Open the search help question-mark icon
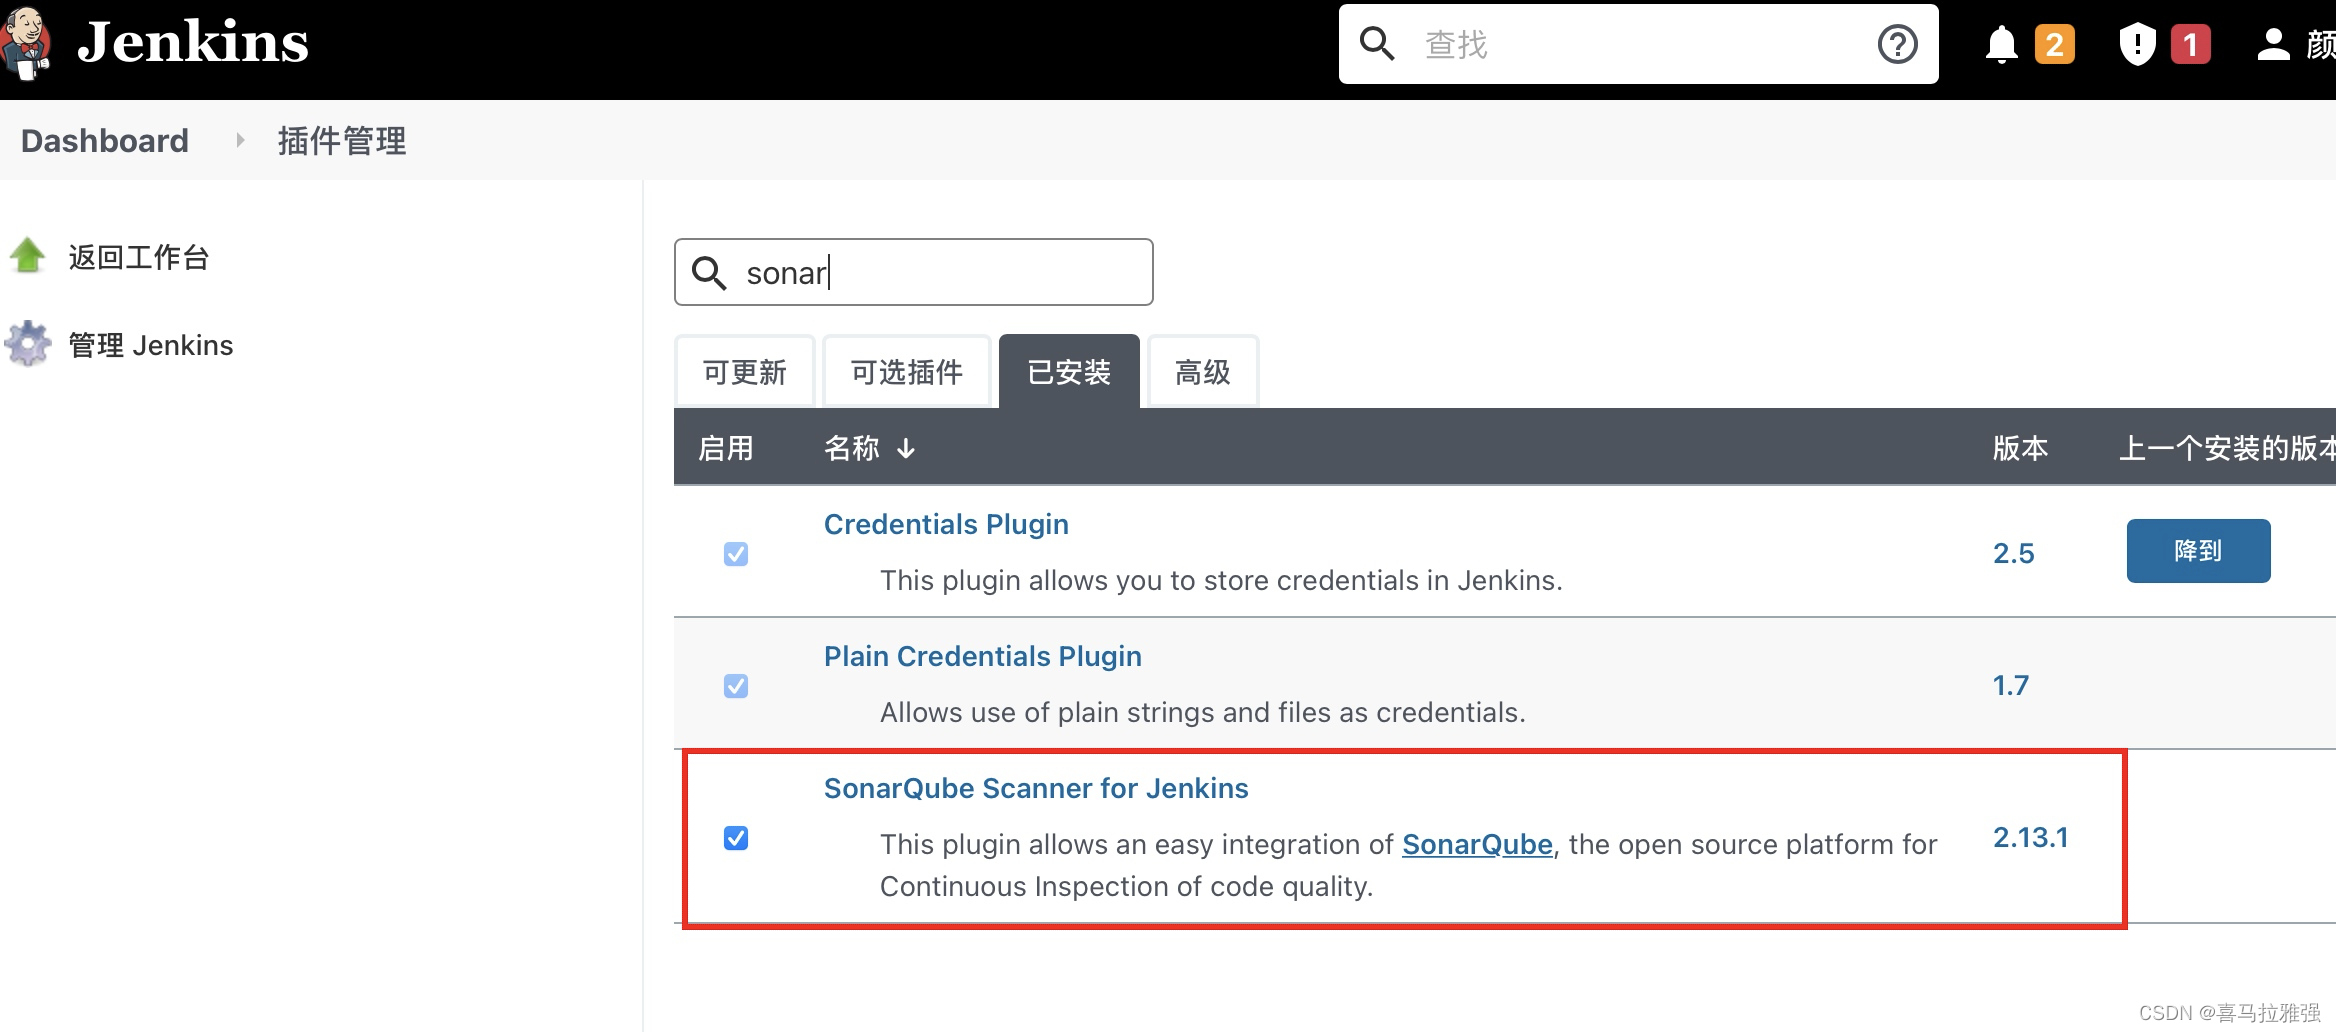The image size is (2336, 1032). click(1897, 44)
